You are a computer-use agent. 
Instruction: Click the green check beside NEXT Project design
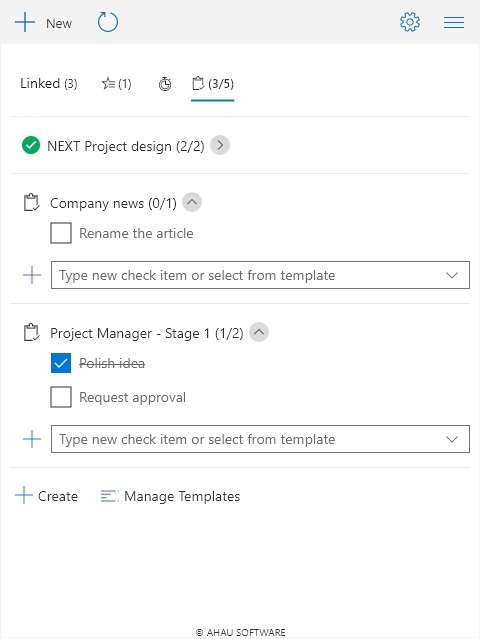31,145
